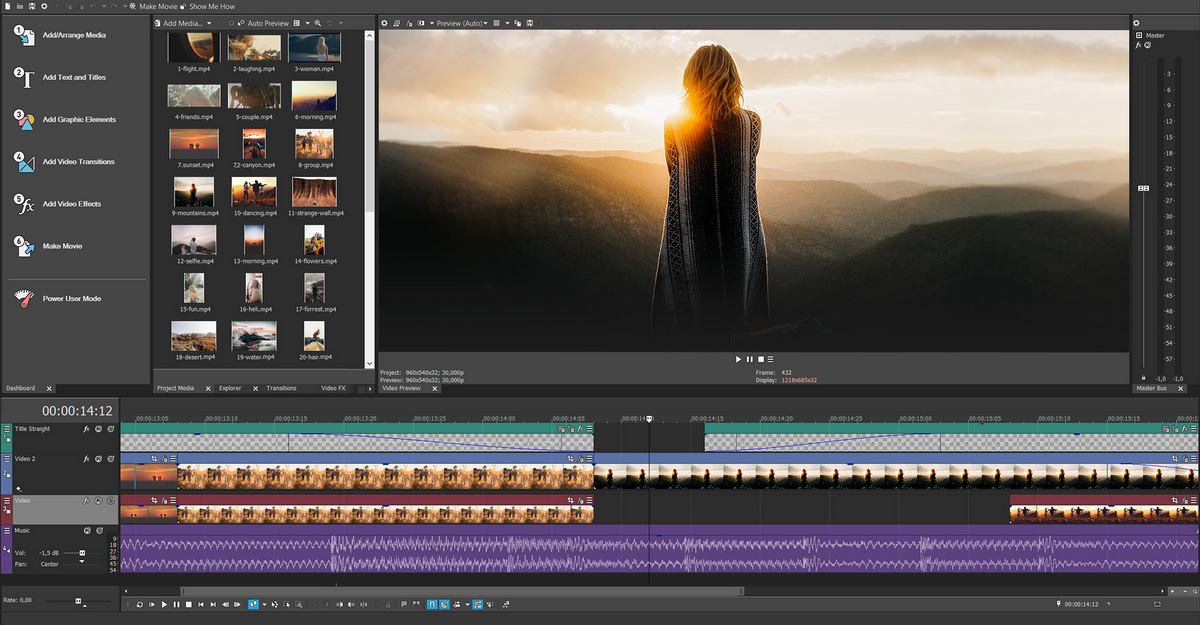
Task: Open the Pan dropdown on the Music track
Action: pos(81,563)
